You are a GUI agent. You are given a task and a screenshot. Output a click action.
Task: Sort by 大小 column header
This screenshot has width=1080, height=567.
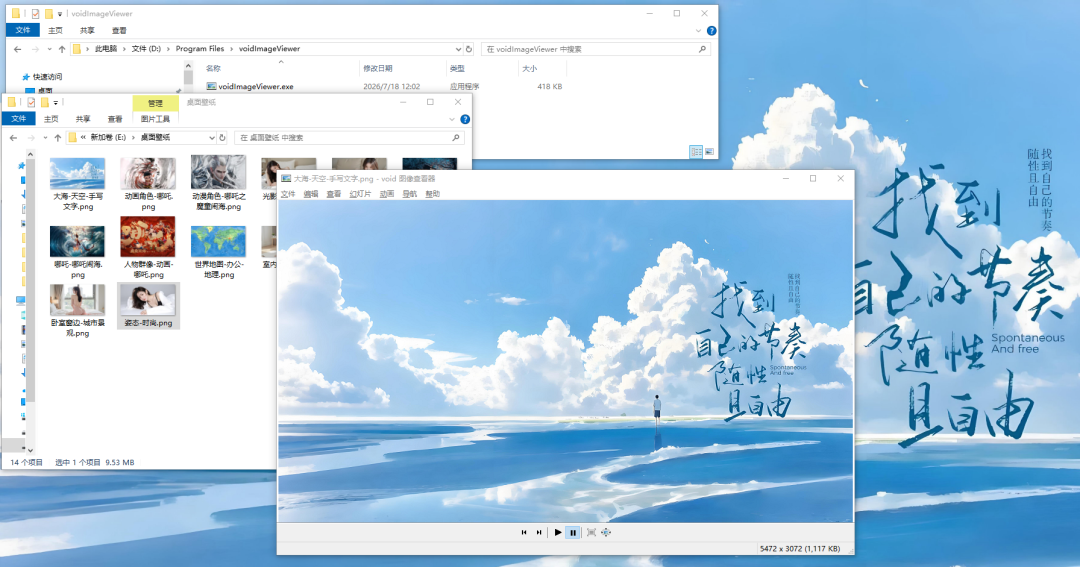click(529, 68)
